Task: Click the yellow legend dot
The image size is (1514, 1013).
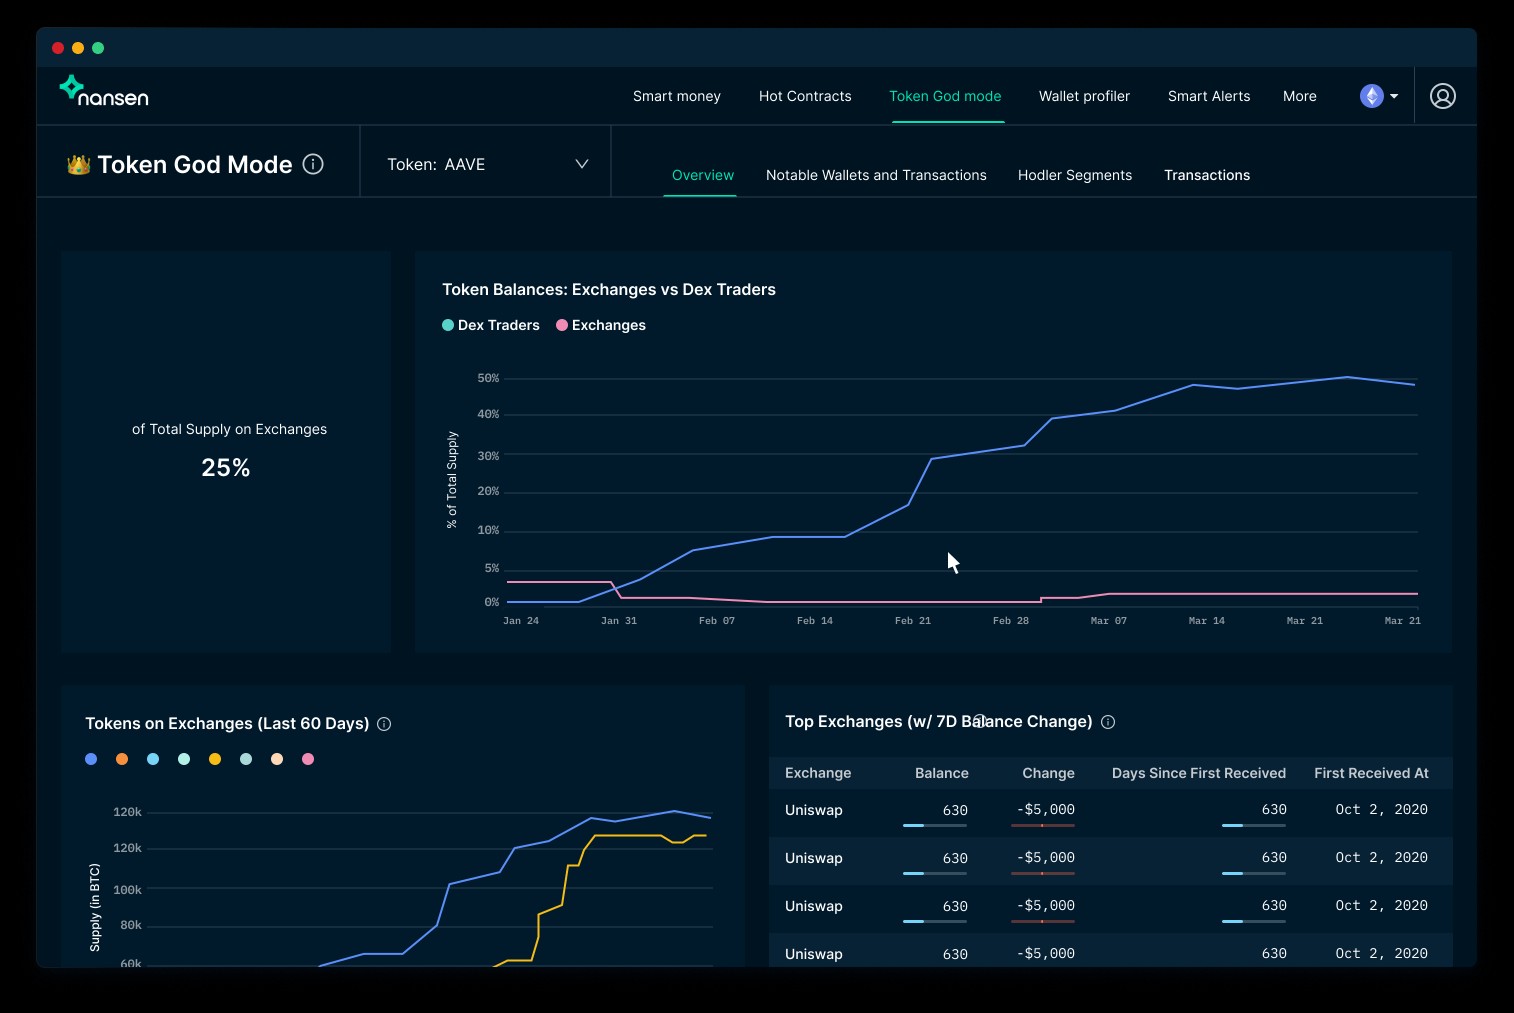Action: (215, 759)
